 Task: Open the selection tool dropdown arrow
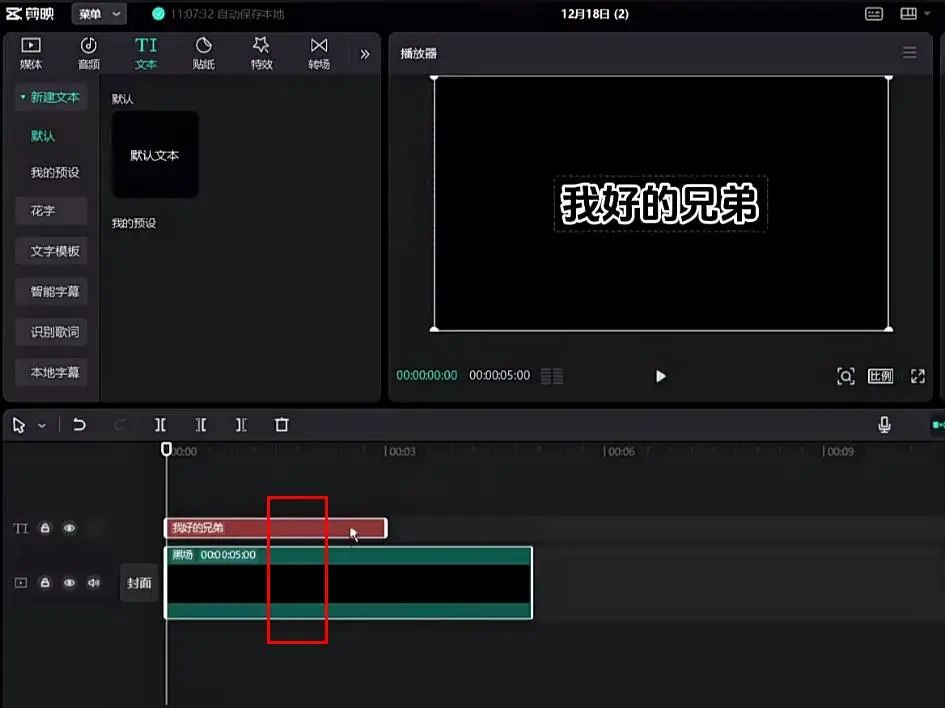(x=42, y=425)
